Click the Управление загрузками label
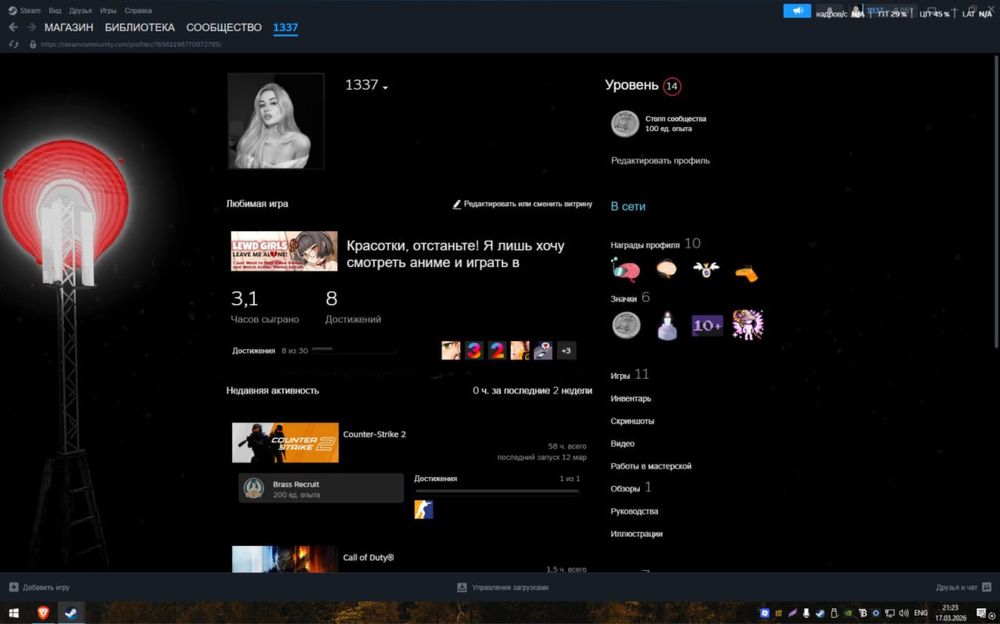The height and width of the screenshot is (624, 1000). tap(510, 587)
